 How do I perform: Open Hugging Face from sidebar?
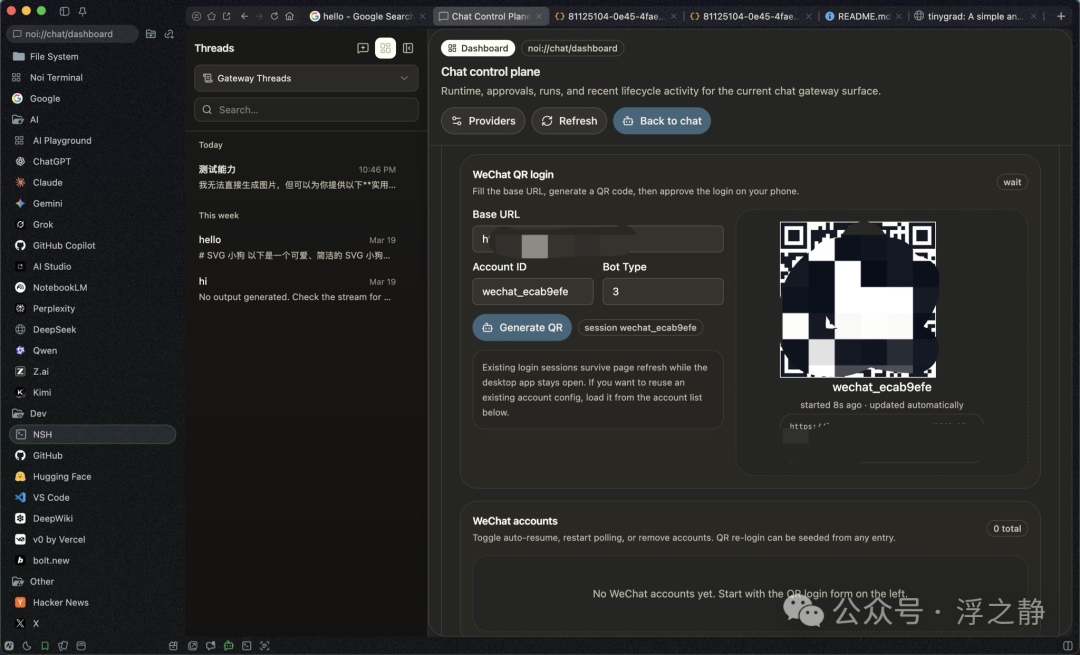click(x=62, y=477)
